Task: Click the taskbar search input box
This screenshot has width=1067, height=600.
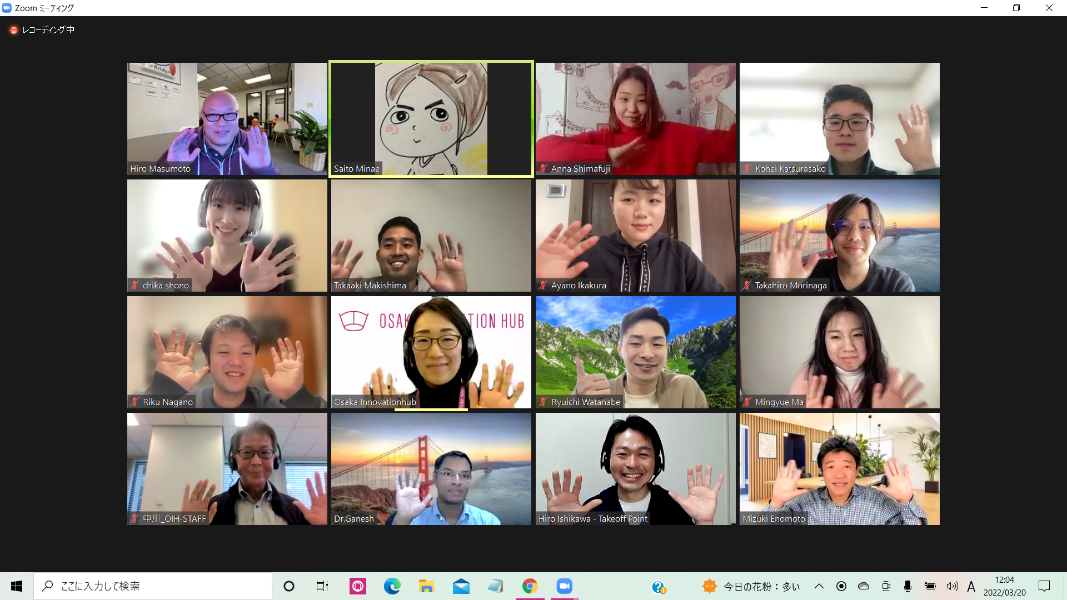Action: 153,586
